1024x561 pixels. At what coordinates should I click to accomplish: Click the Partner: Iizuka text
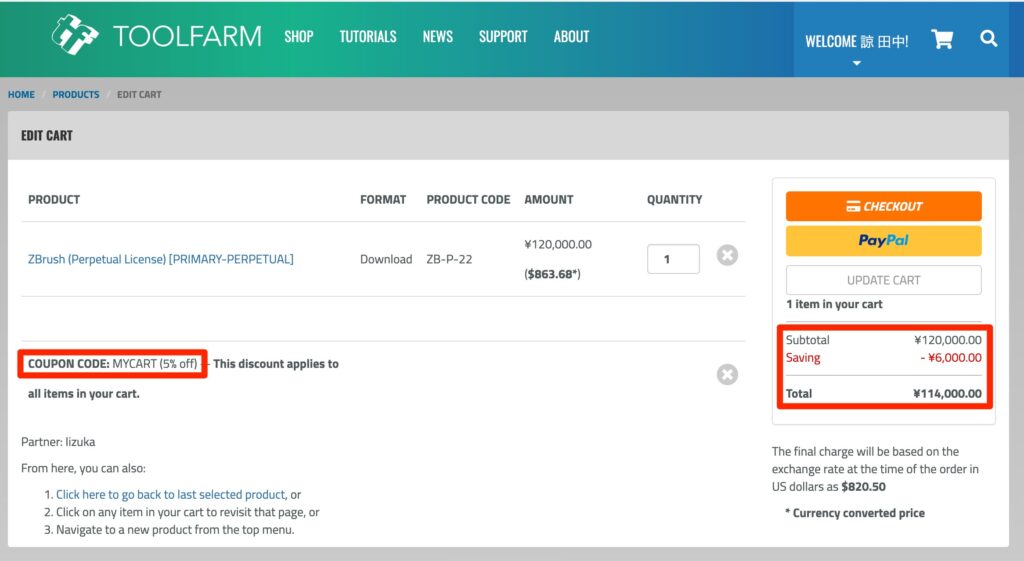58,442
